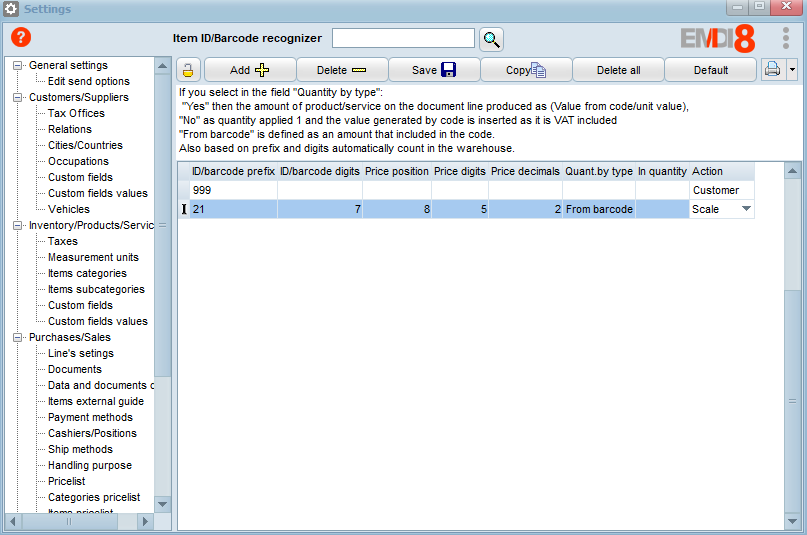Click tree panel scroll up arrow
Viewport: 807px width, 535px height.
[163, 66]
